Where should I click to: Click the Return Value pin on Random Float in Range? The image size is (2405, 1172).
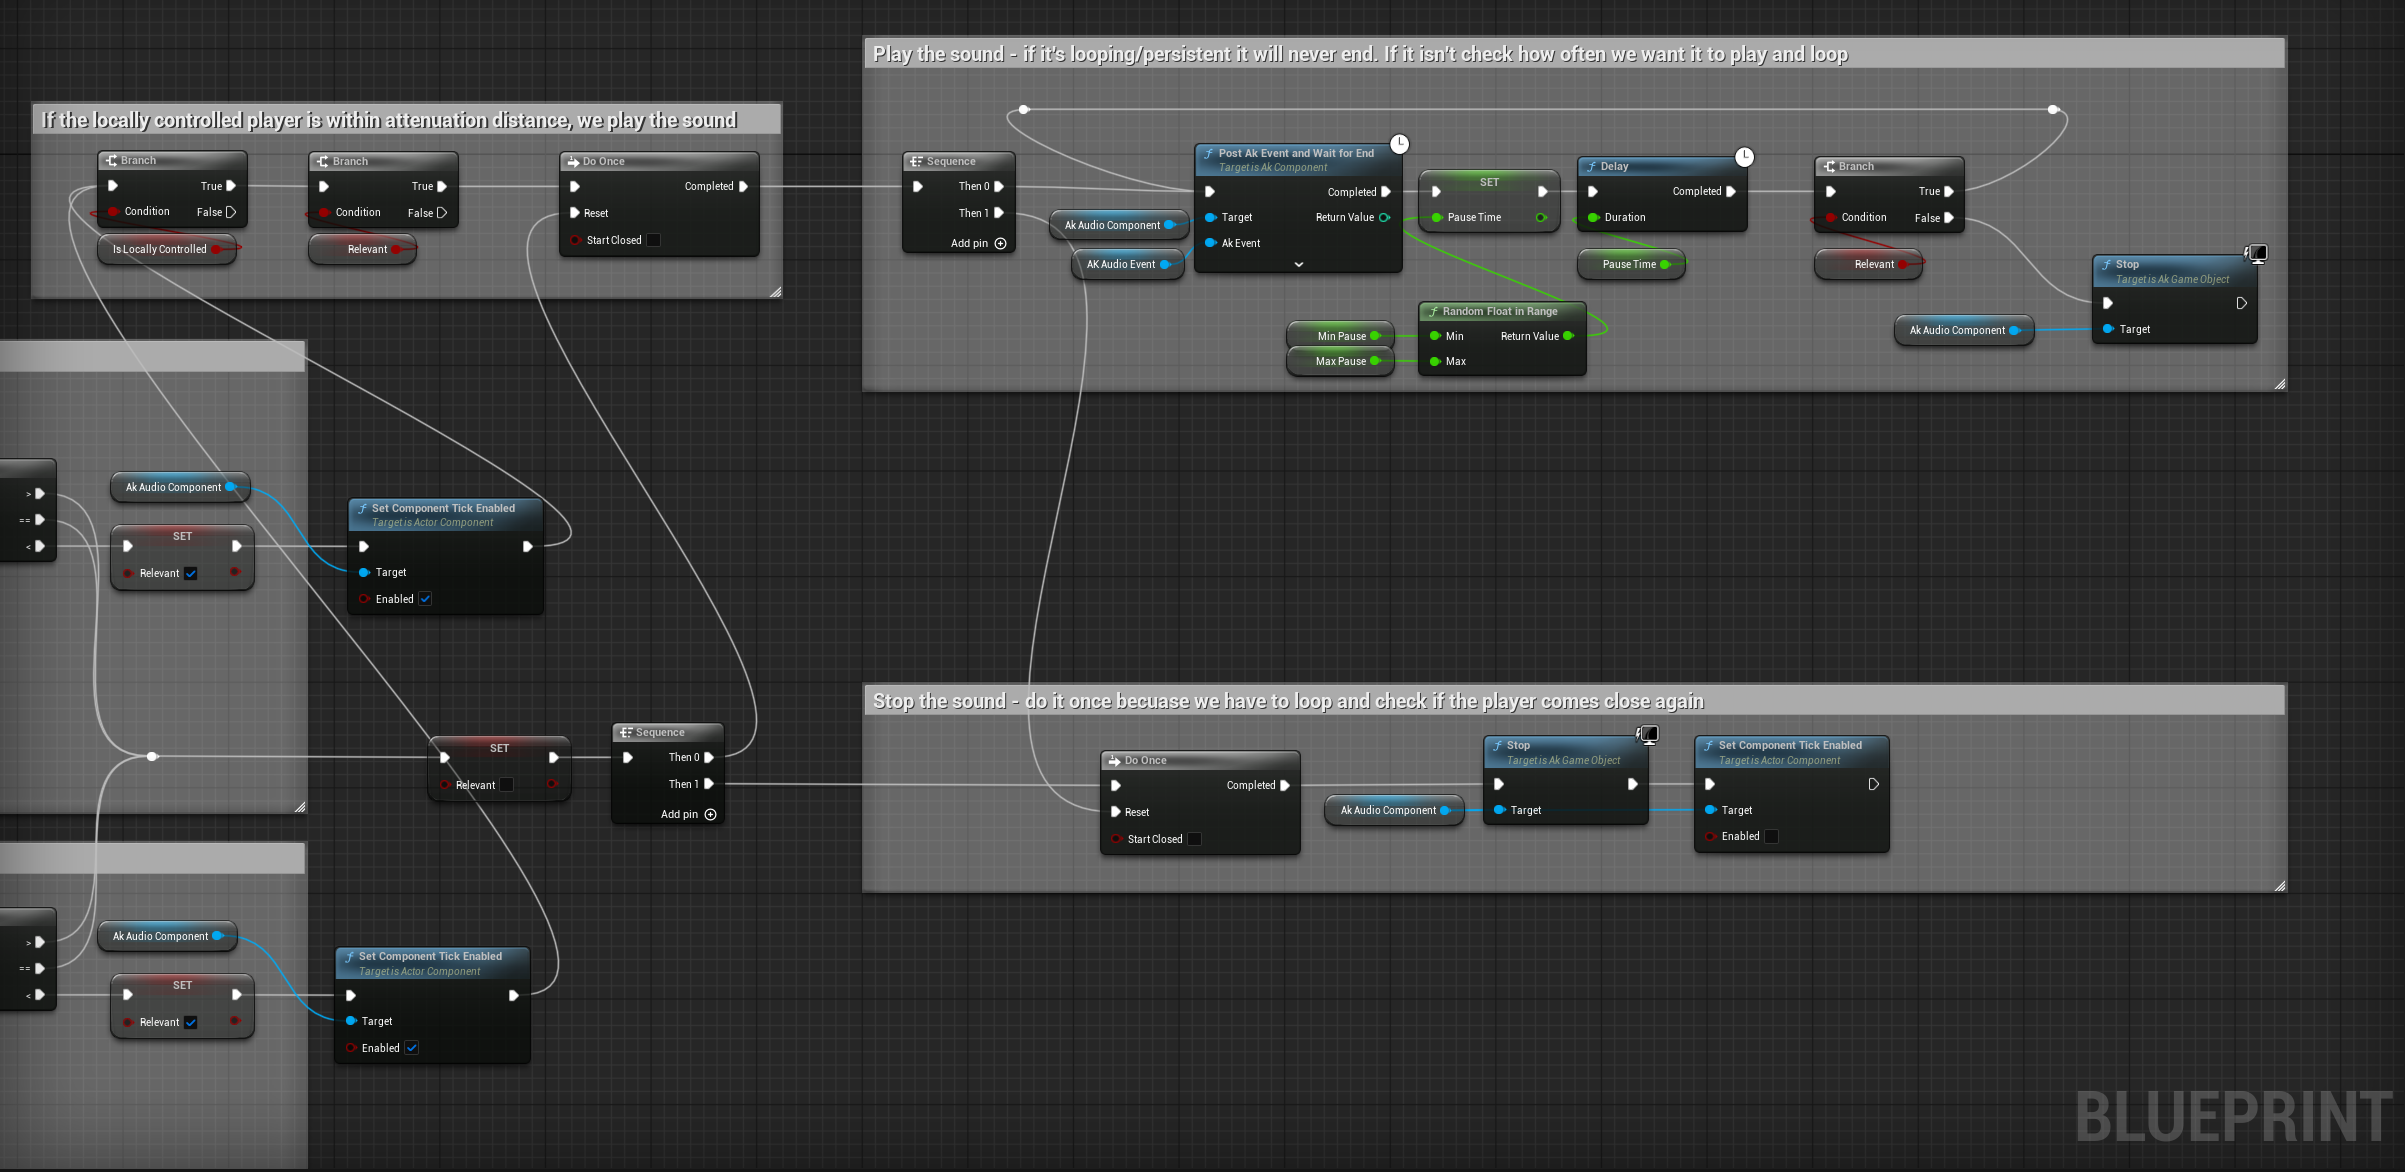click(1568, 336)
